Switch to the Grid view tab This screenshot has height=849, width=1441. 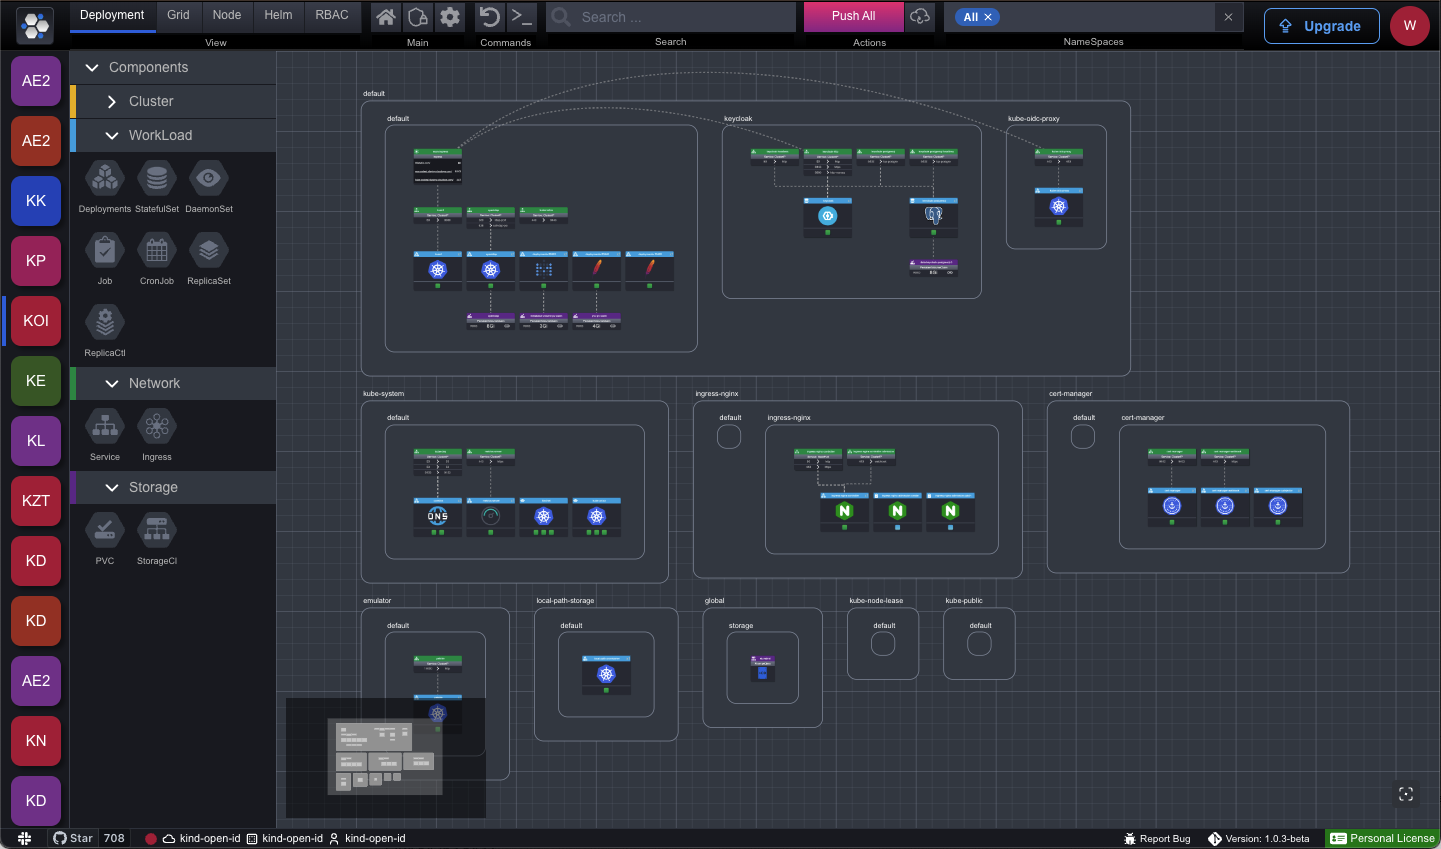(x=178, y=15)
